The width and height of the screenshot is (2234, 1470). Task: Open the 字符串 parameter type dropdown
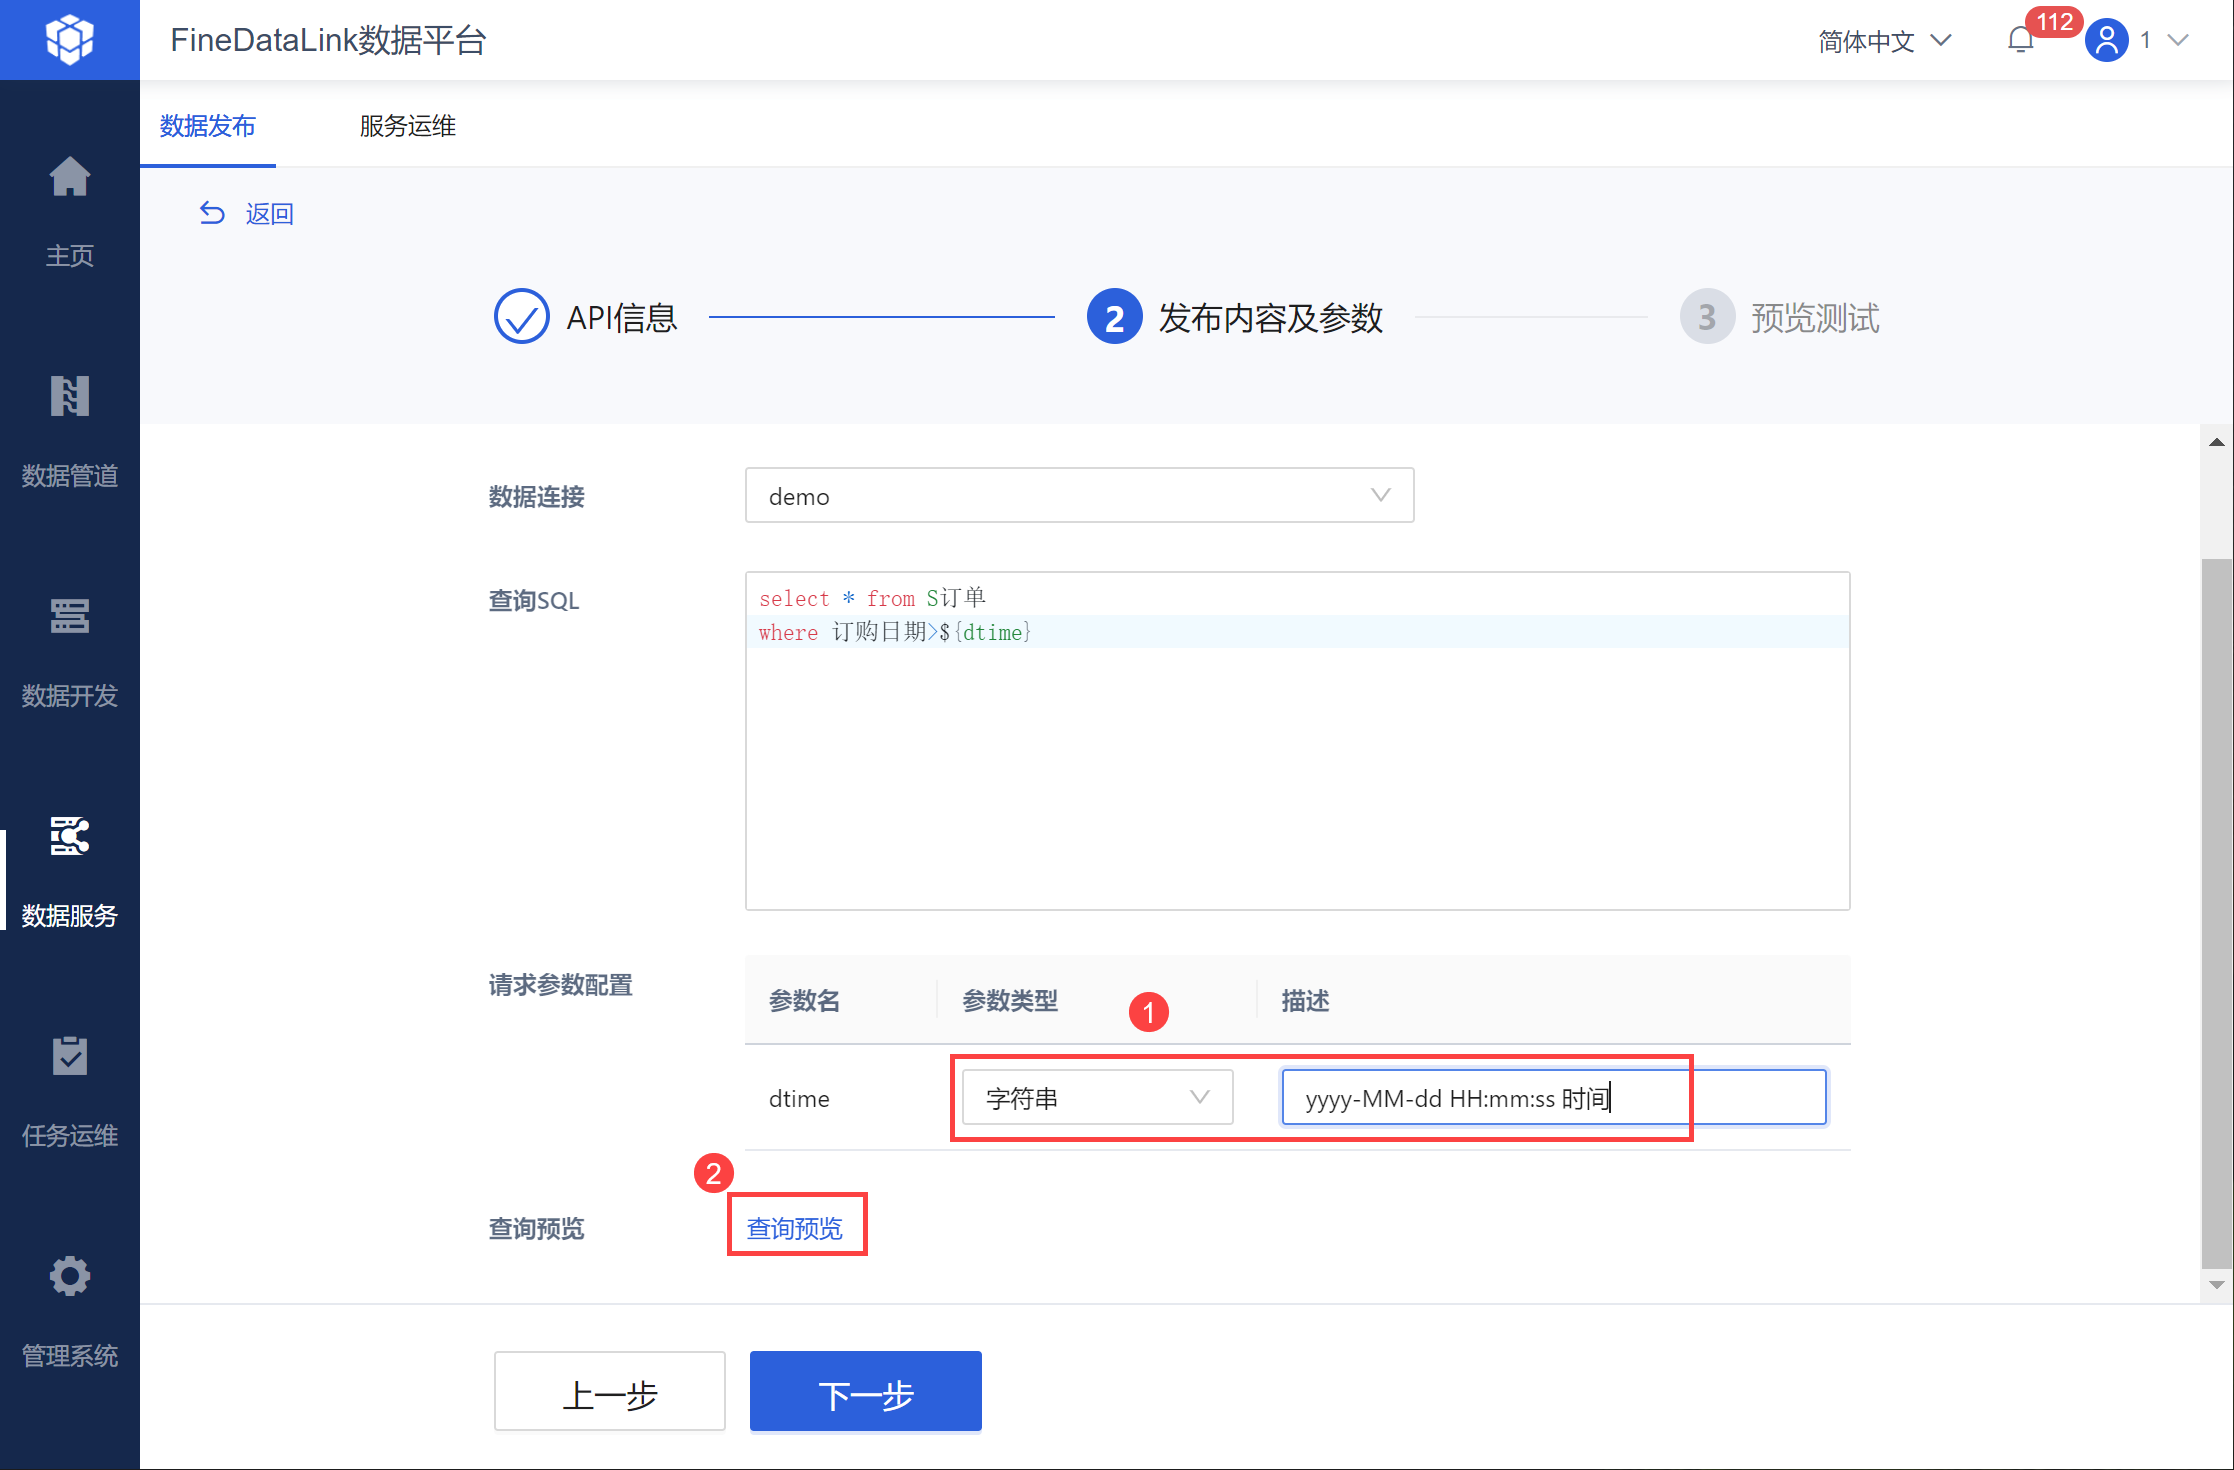click(x=1097, y=1098)
